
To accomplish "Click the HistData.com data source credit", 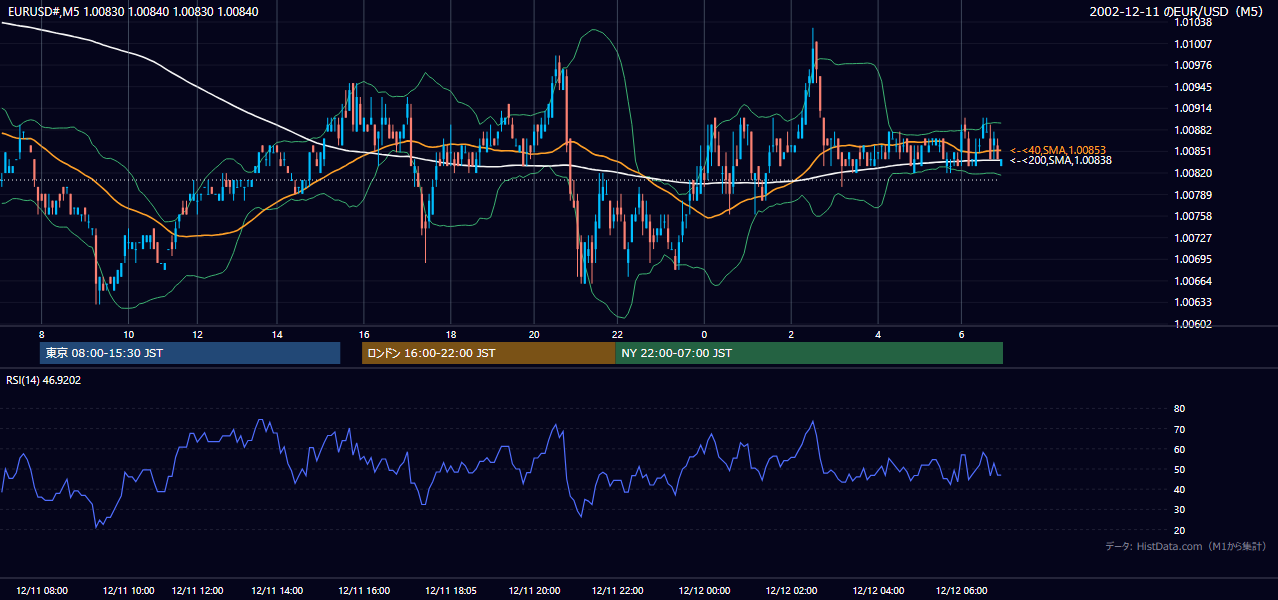I will click(1186, 547).
